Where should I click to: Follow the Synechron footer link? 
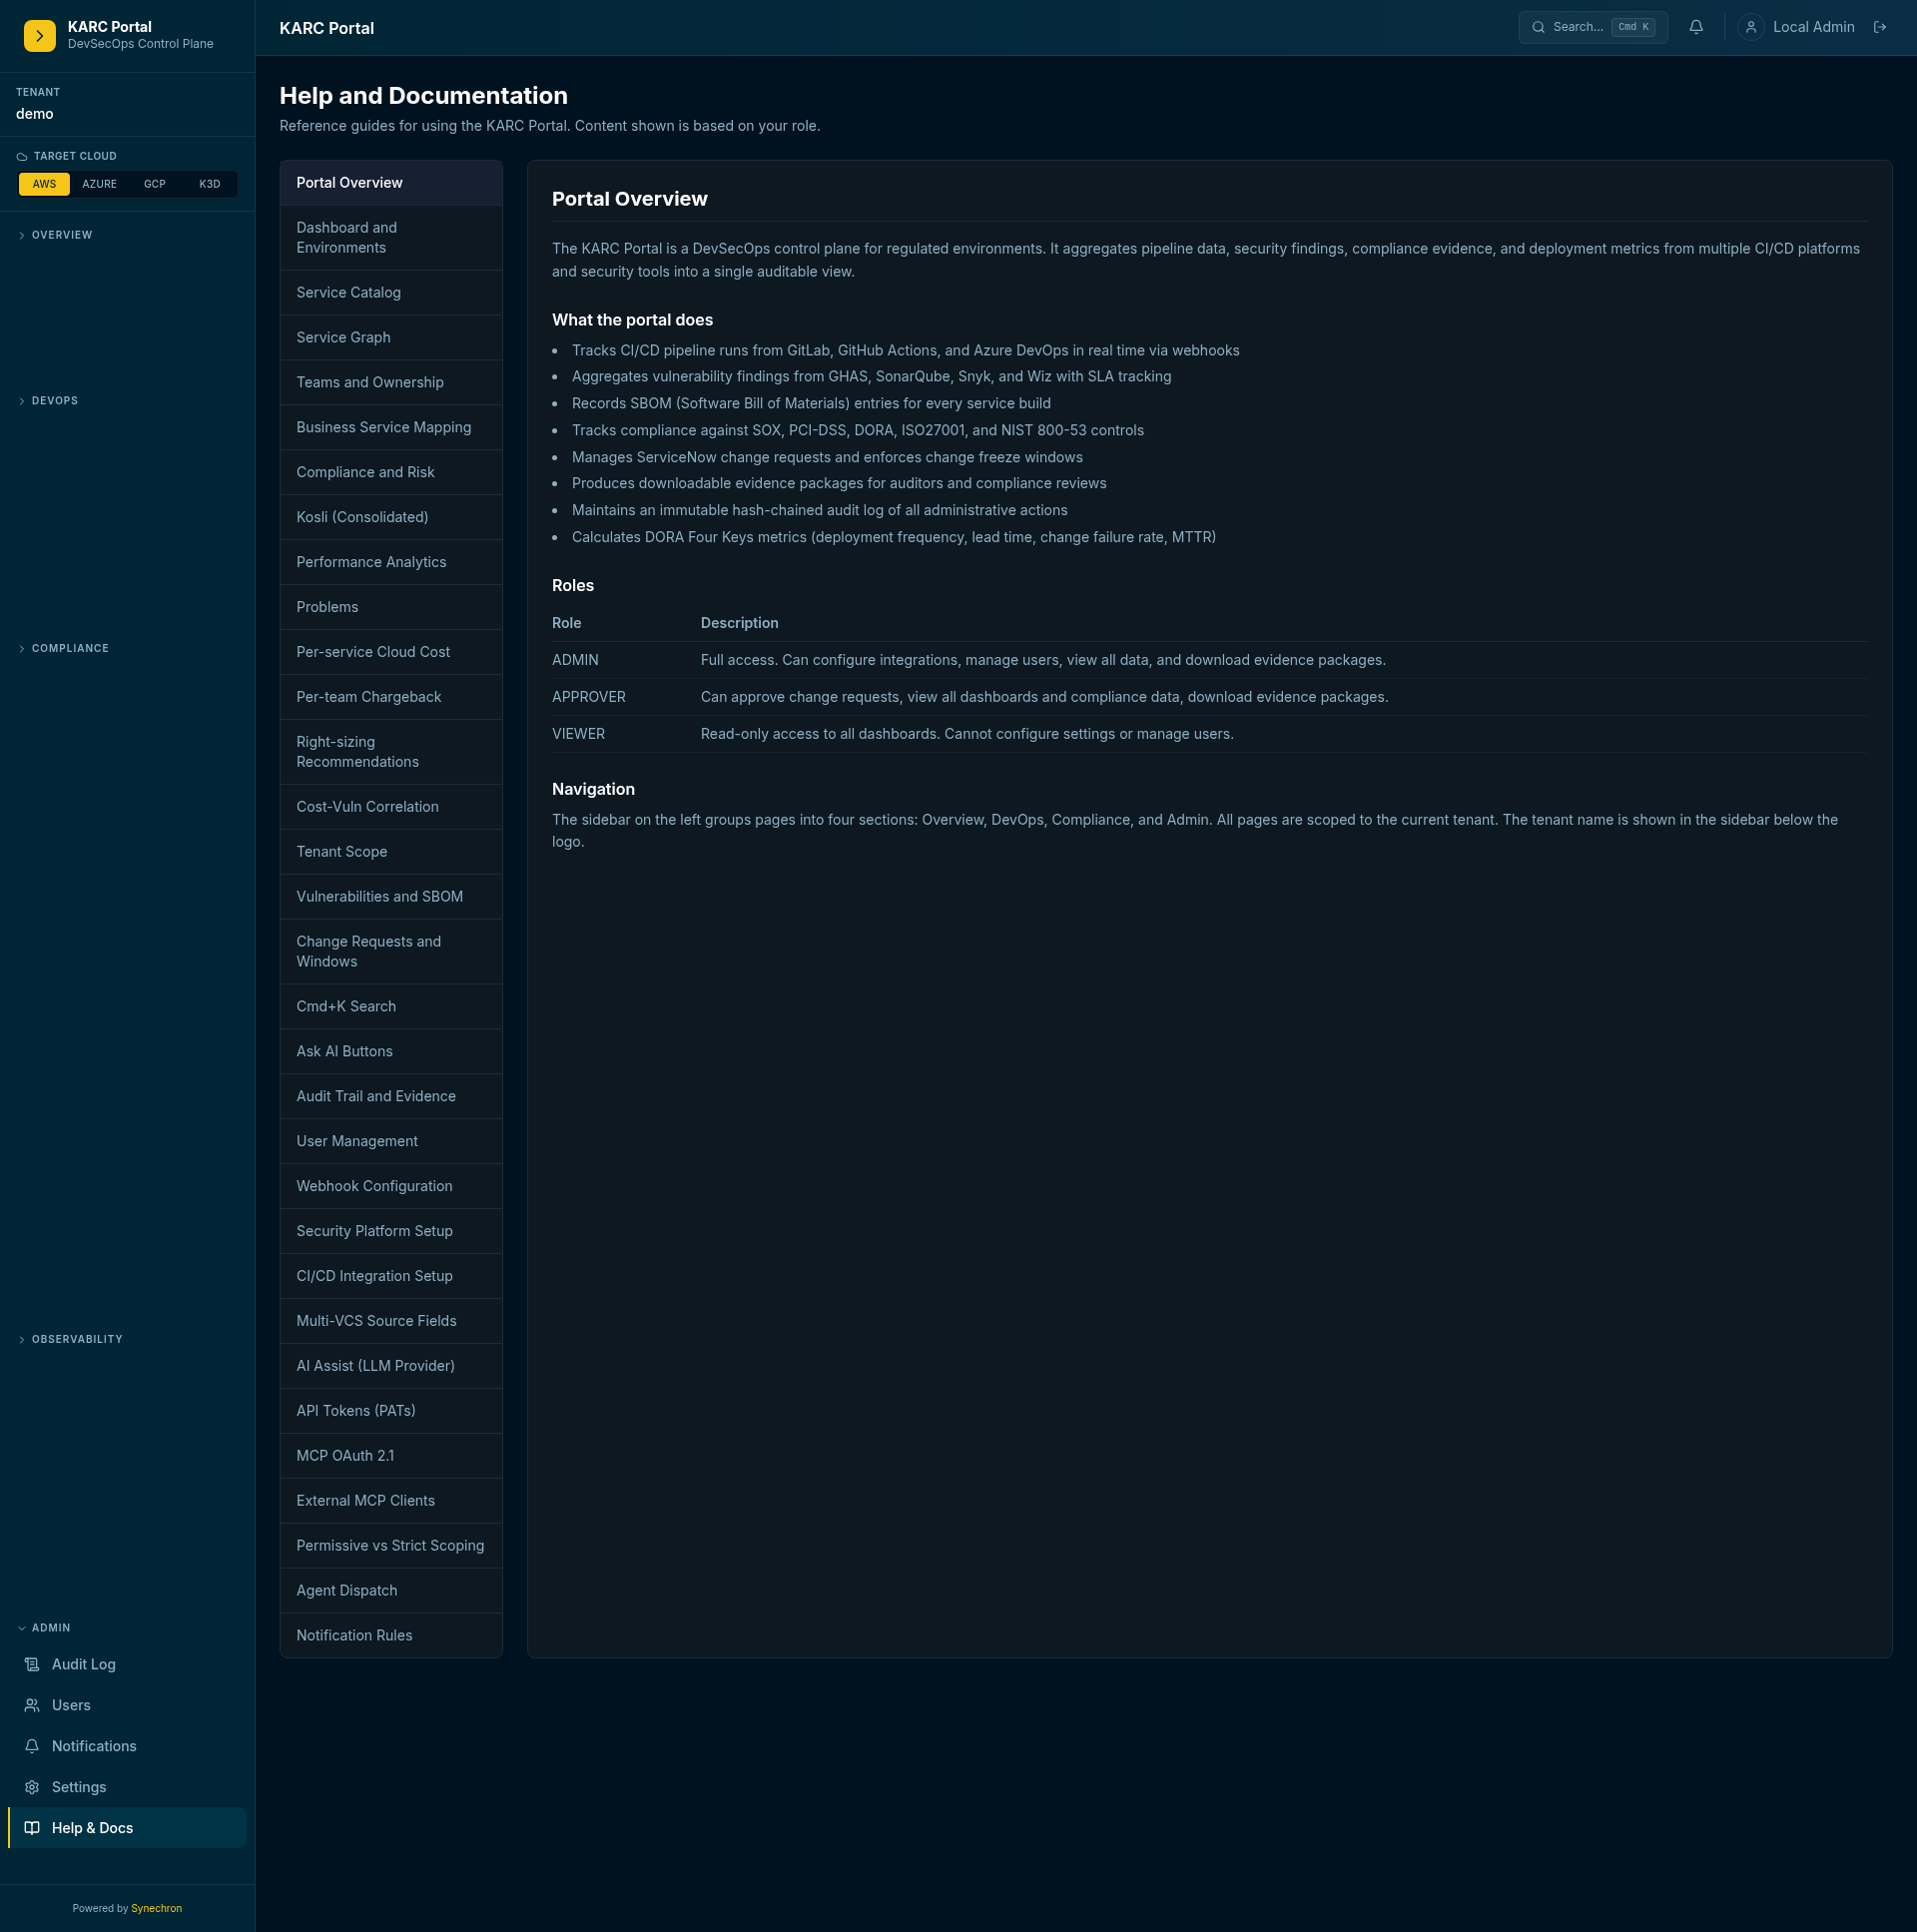[x=157, y=1909]
